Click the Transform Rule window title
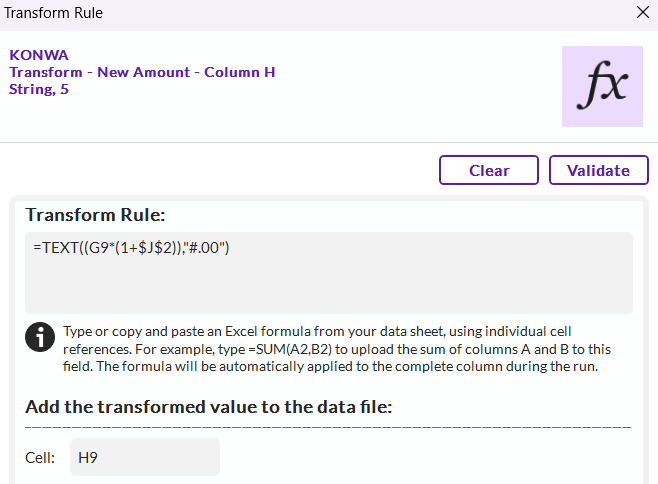 click(x=52, y=14)
